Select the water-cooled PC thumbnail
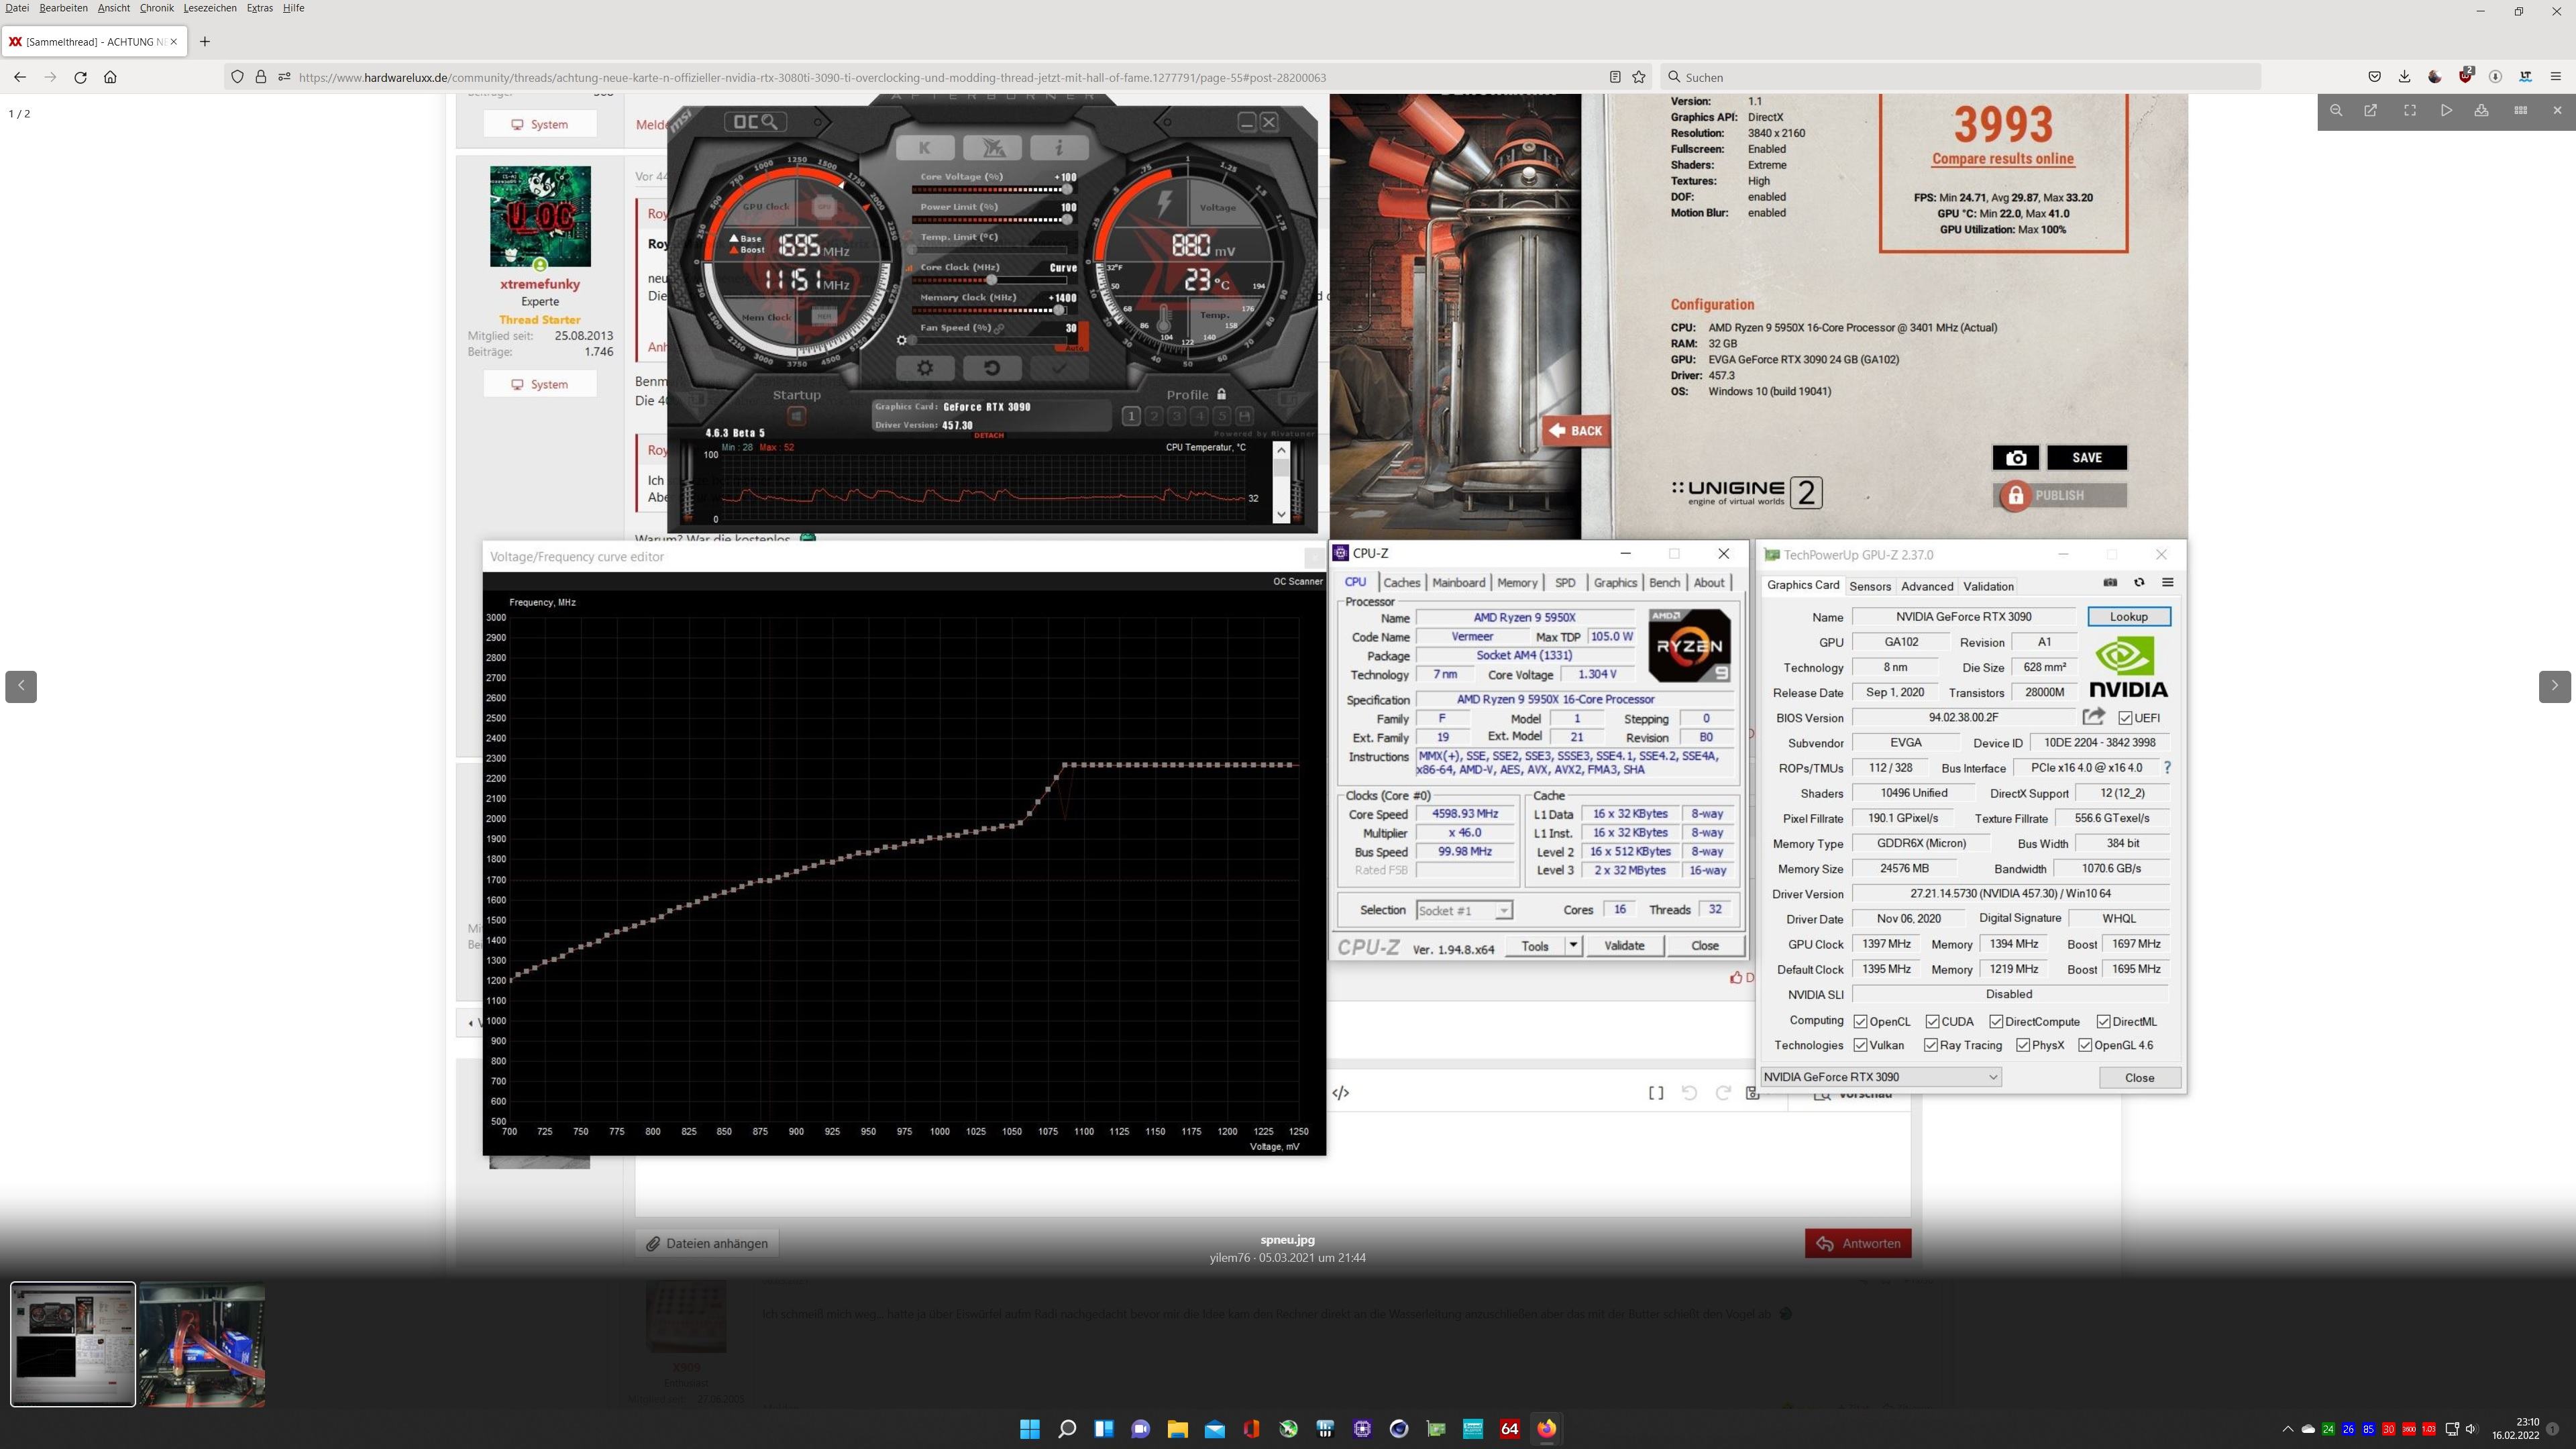This screenshot has width=2576, height=1449. [x=202, y=1344]
